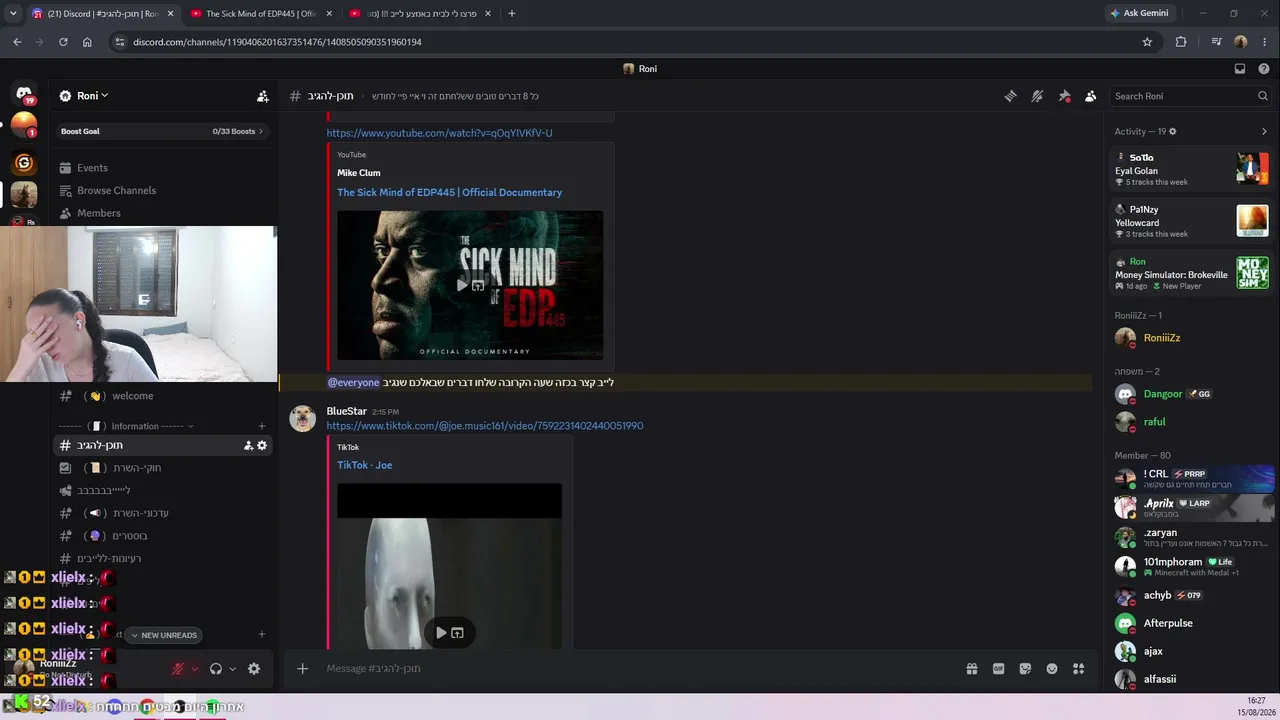Bookmark this page with the star icon
Screen dimensions: 1280x720
coord(1147,42)
